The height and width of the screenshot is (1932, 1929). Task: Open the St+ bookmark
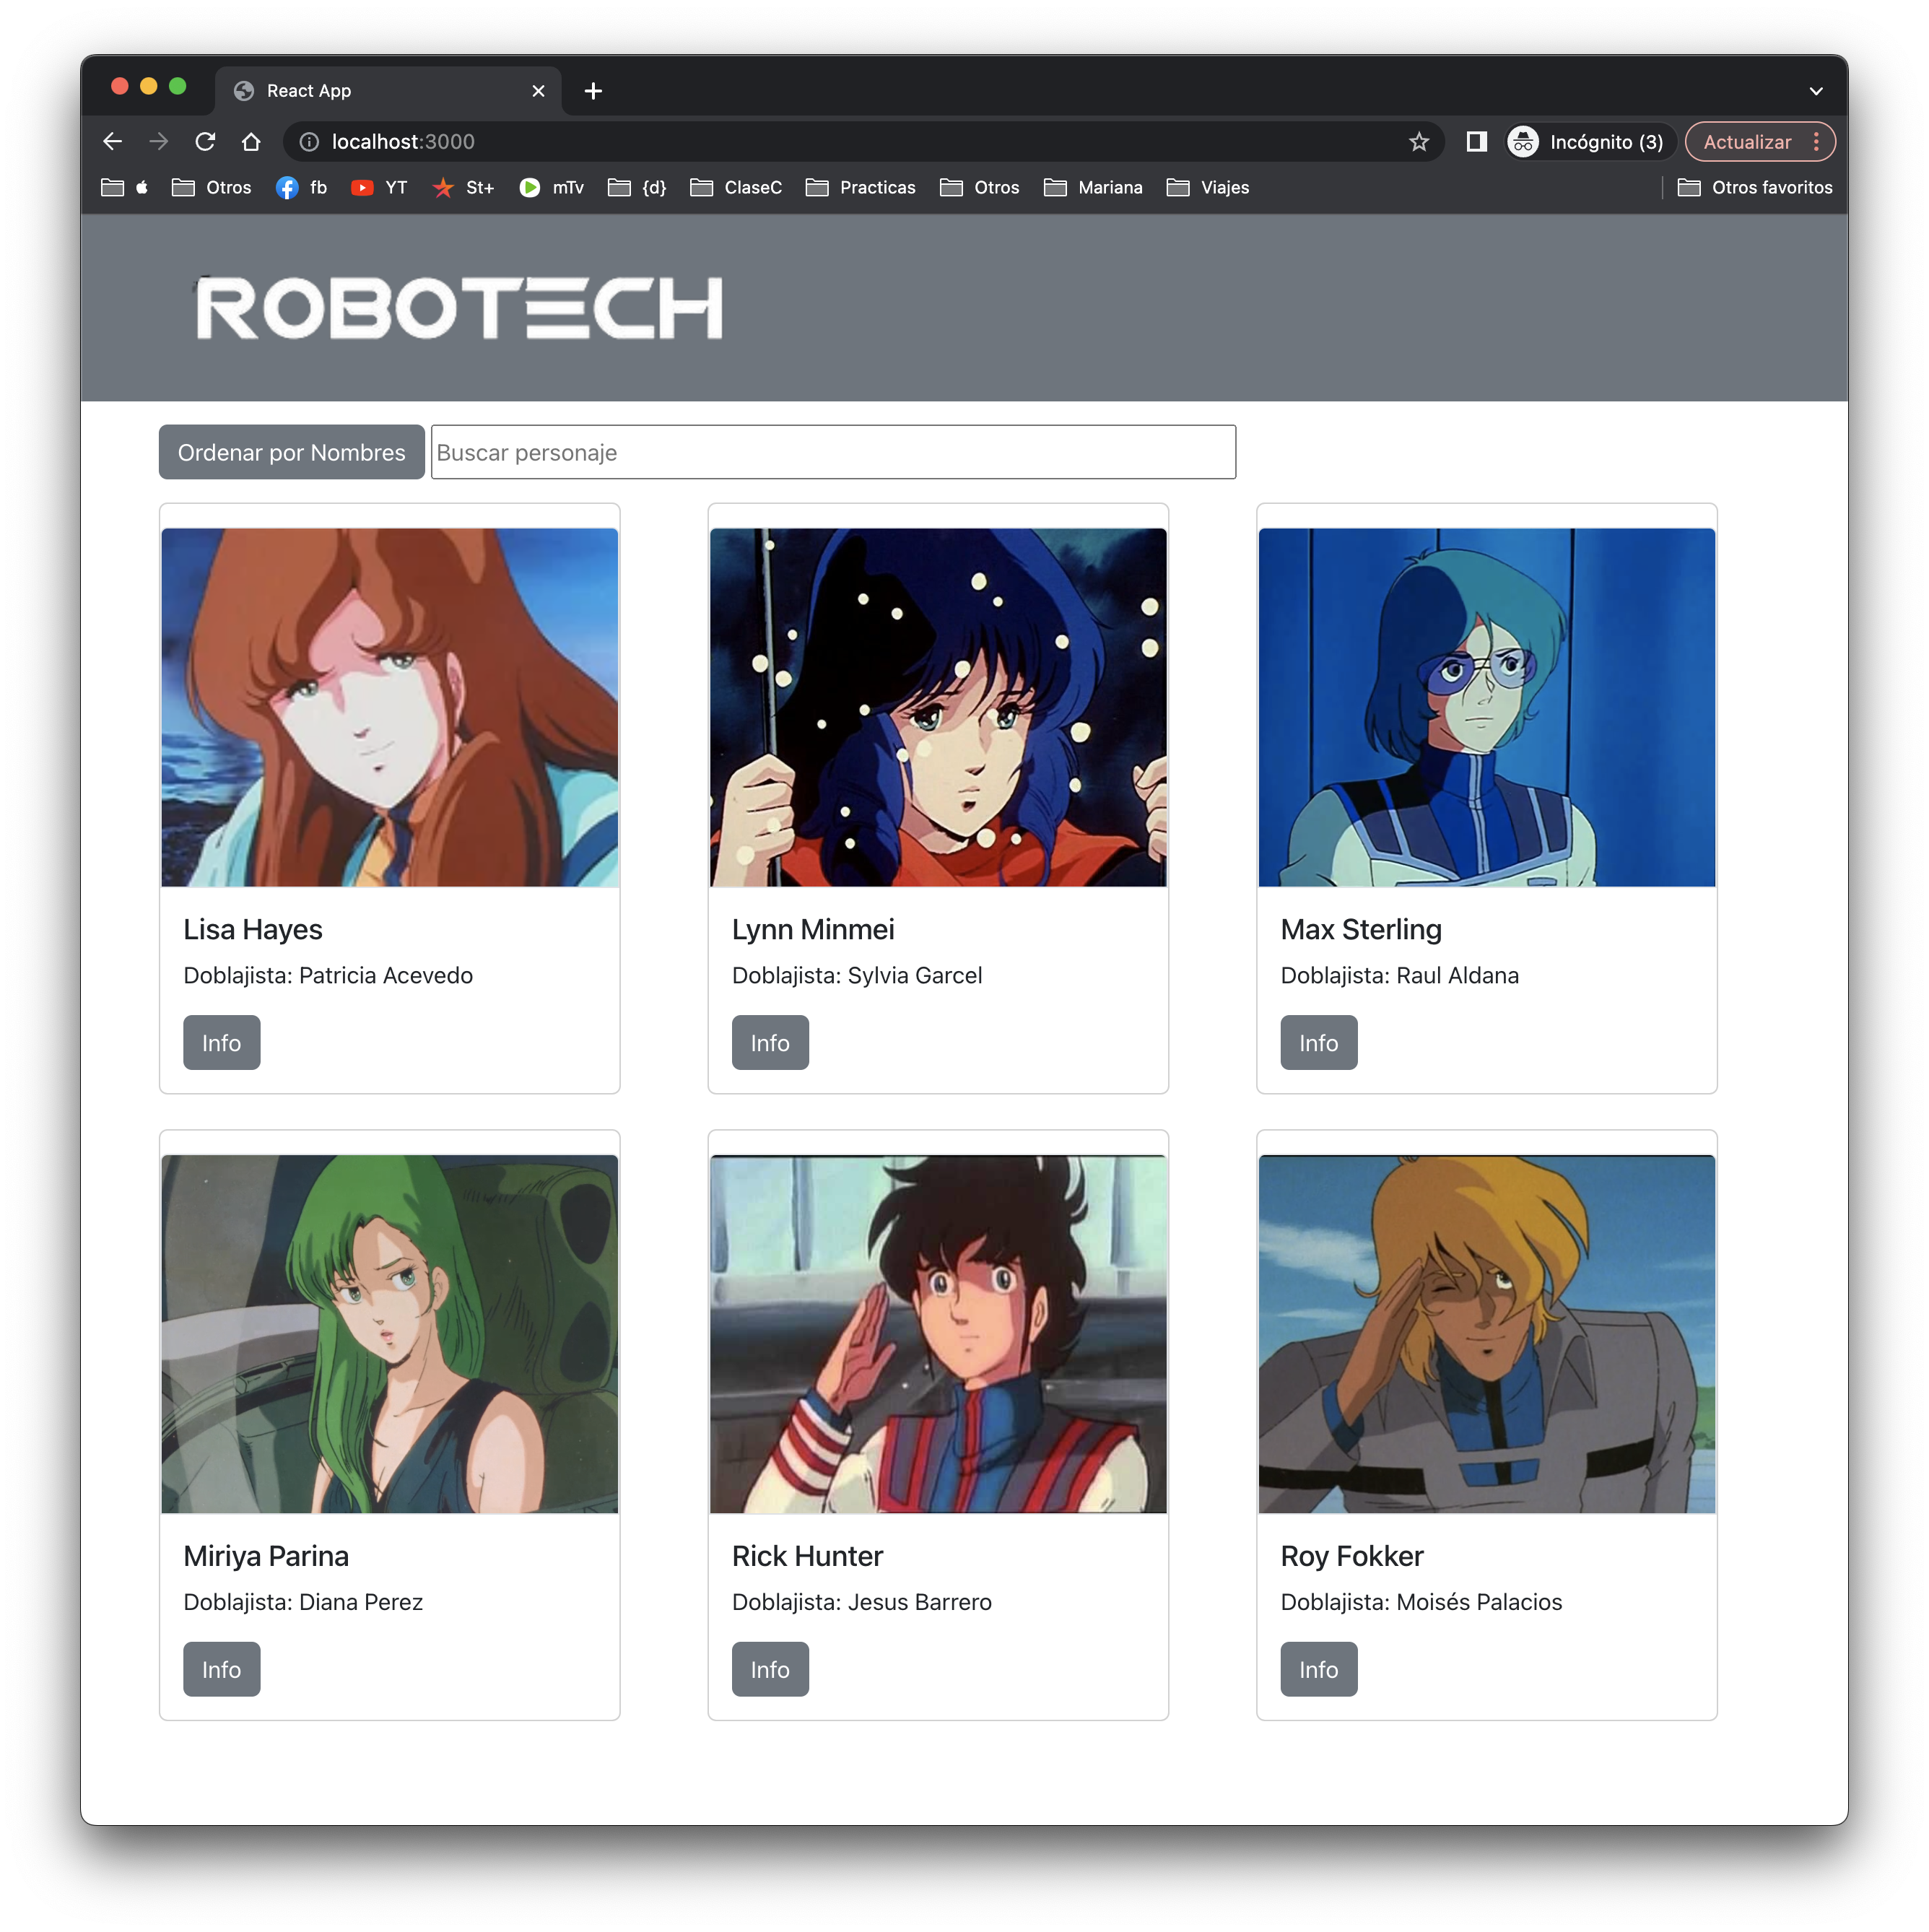pyautogui.click(x=463, y=188)
